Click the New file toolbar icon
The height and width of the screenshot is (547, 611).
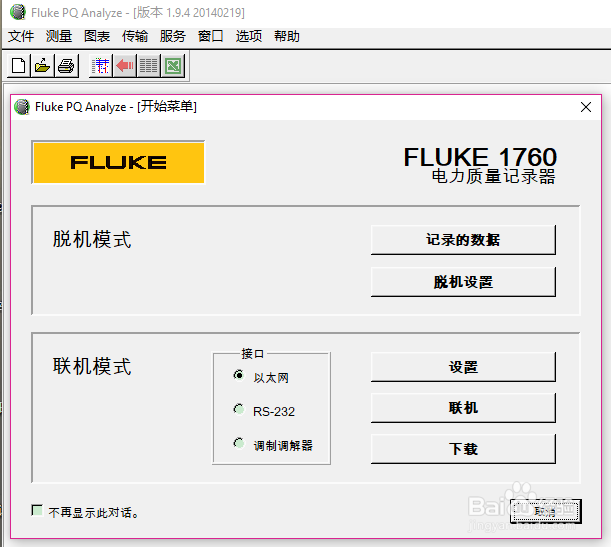18,65
